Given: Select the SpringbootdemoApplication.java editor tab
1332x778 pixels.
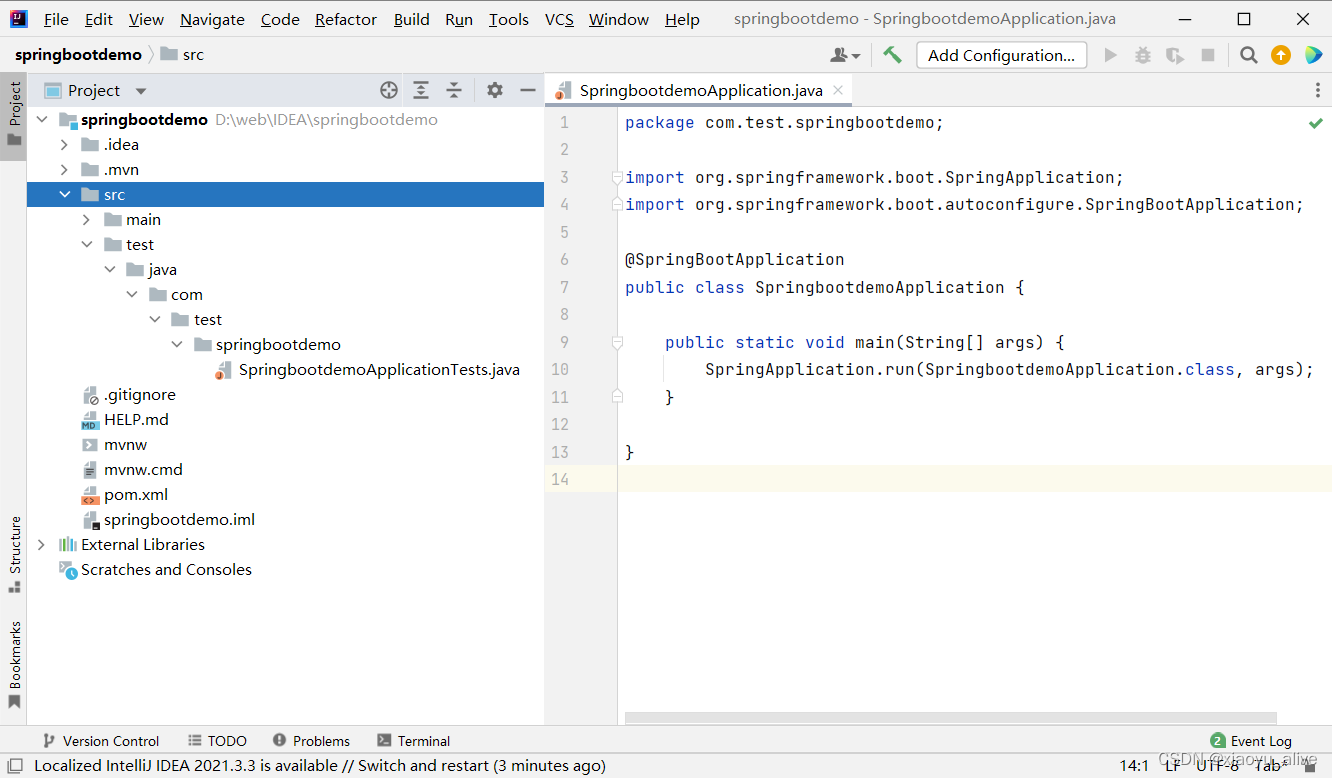Looking at the screenshot, I should (x=698, y=90).
